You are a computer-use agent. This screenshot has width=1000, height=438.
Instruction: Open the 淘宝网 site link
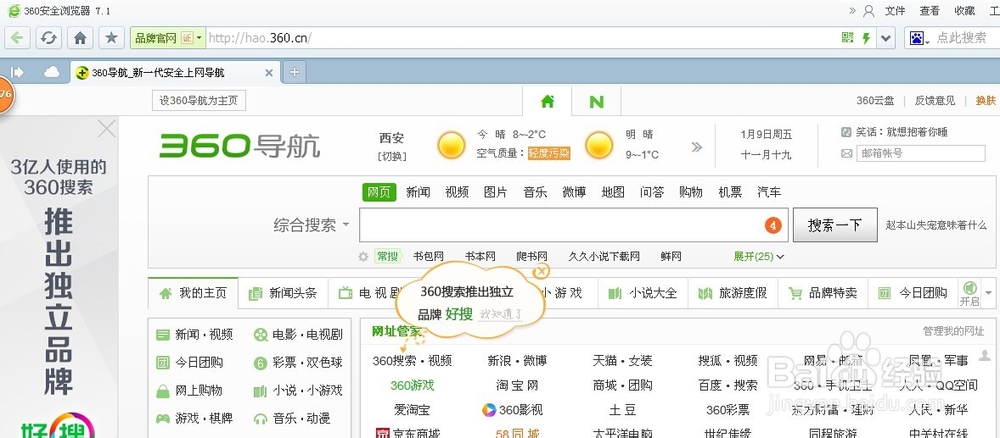pos(517,385)
